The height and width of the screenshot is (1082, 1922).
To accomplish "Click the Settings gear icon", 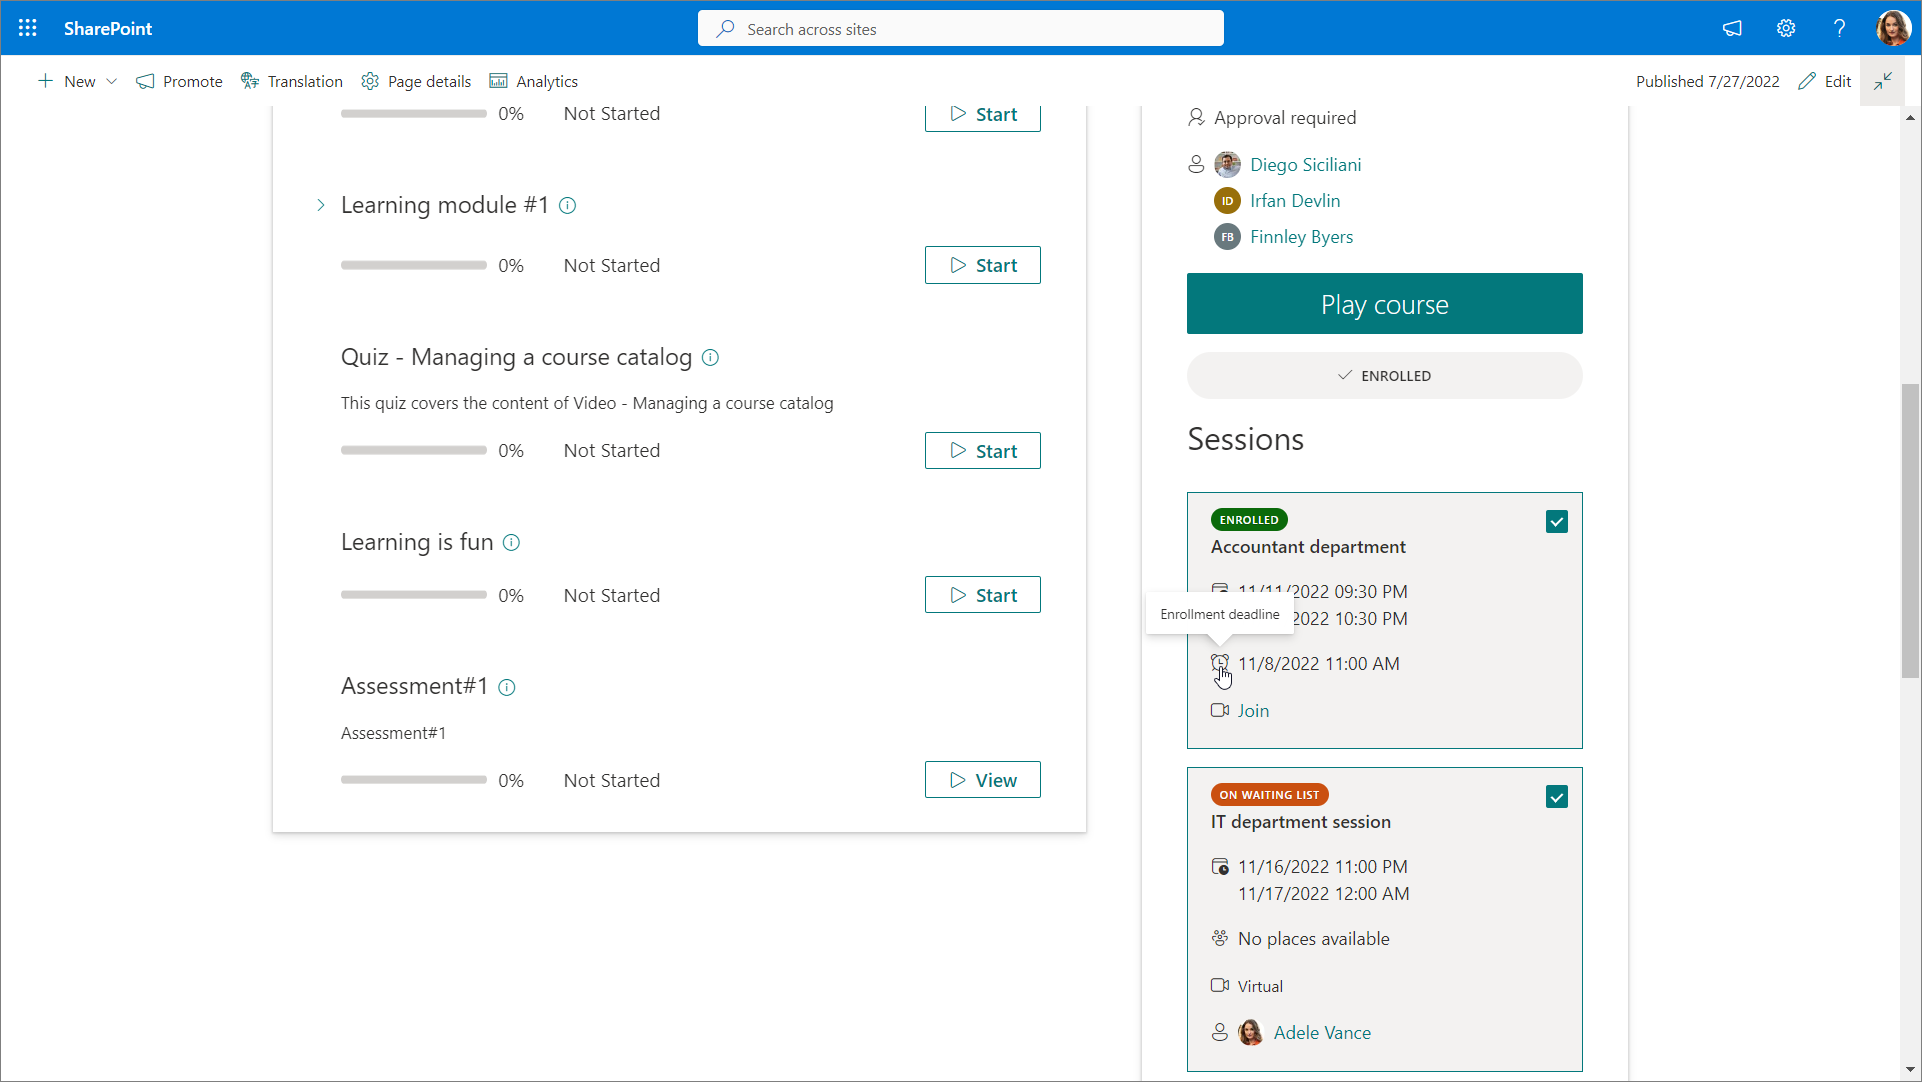I will (1786, 28).
